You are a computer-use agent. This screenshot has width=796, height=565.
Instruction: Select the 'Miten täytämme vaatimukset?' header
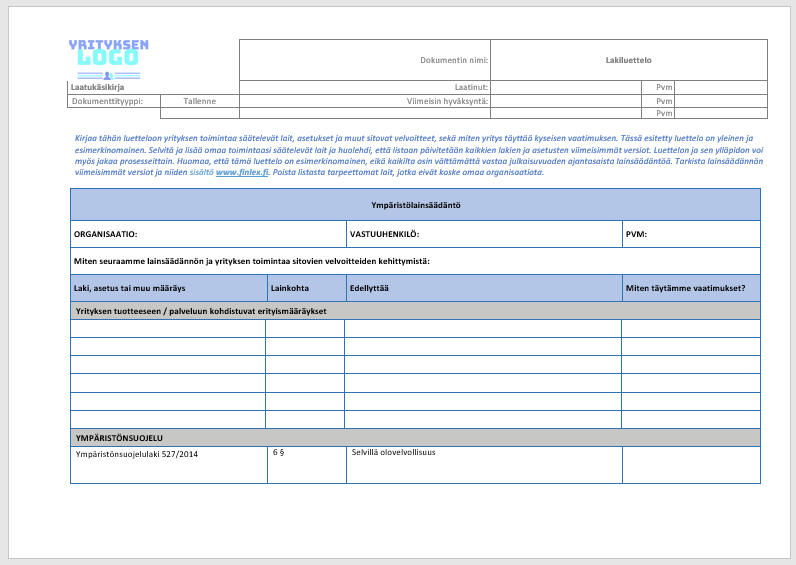click(x=691, y=288)
